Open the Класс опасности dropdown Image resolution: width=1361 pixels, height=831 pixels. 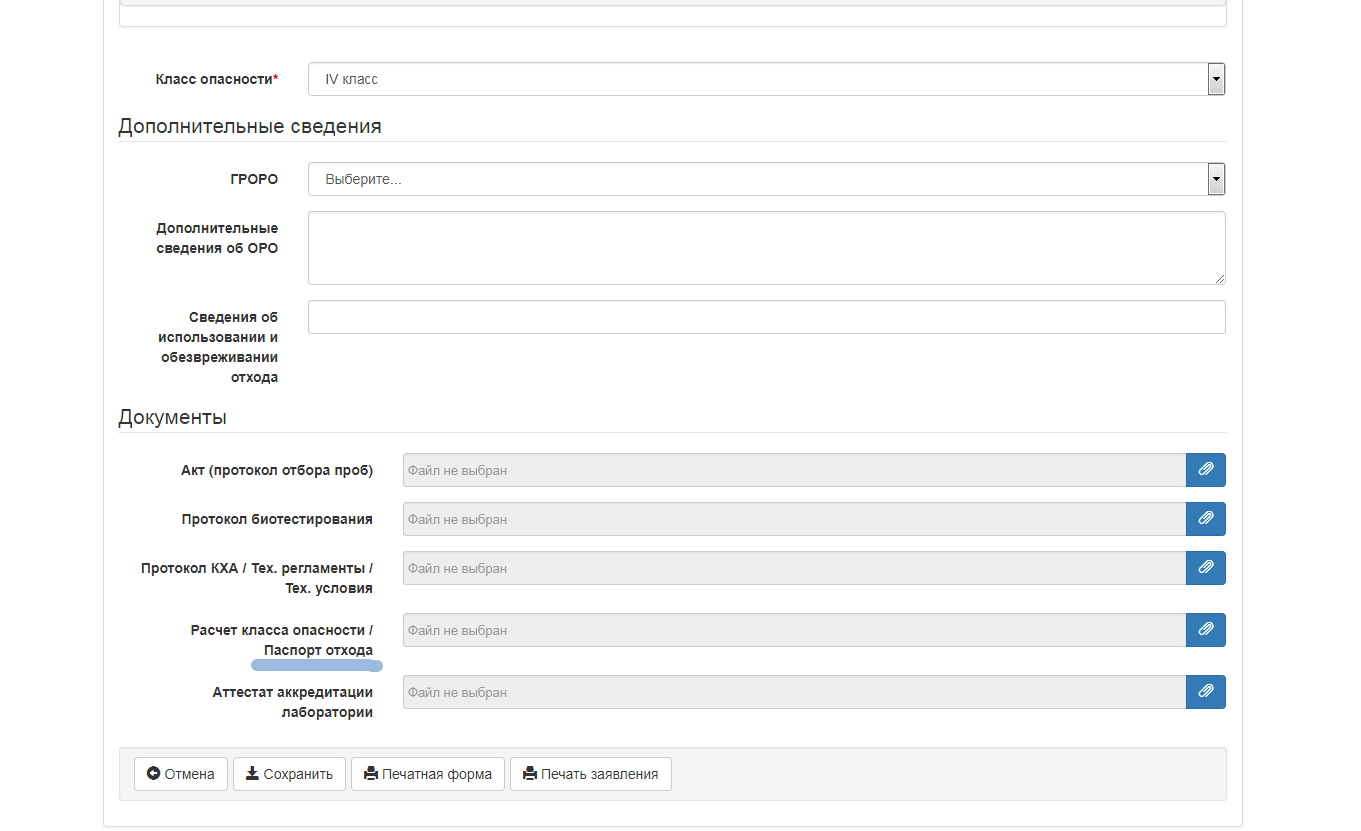(x=766, y=79)
